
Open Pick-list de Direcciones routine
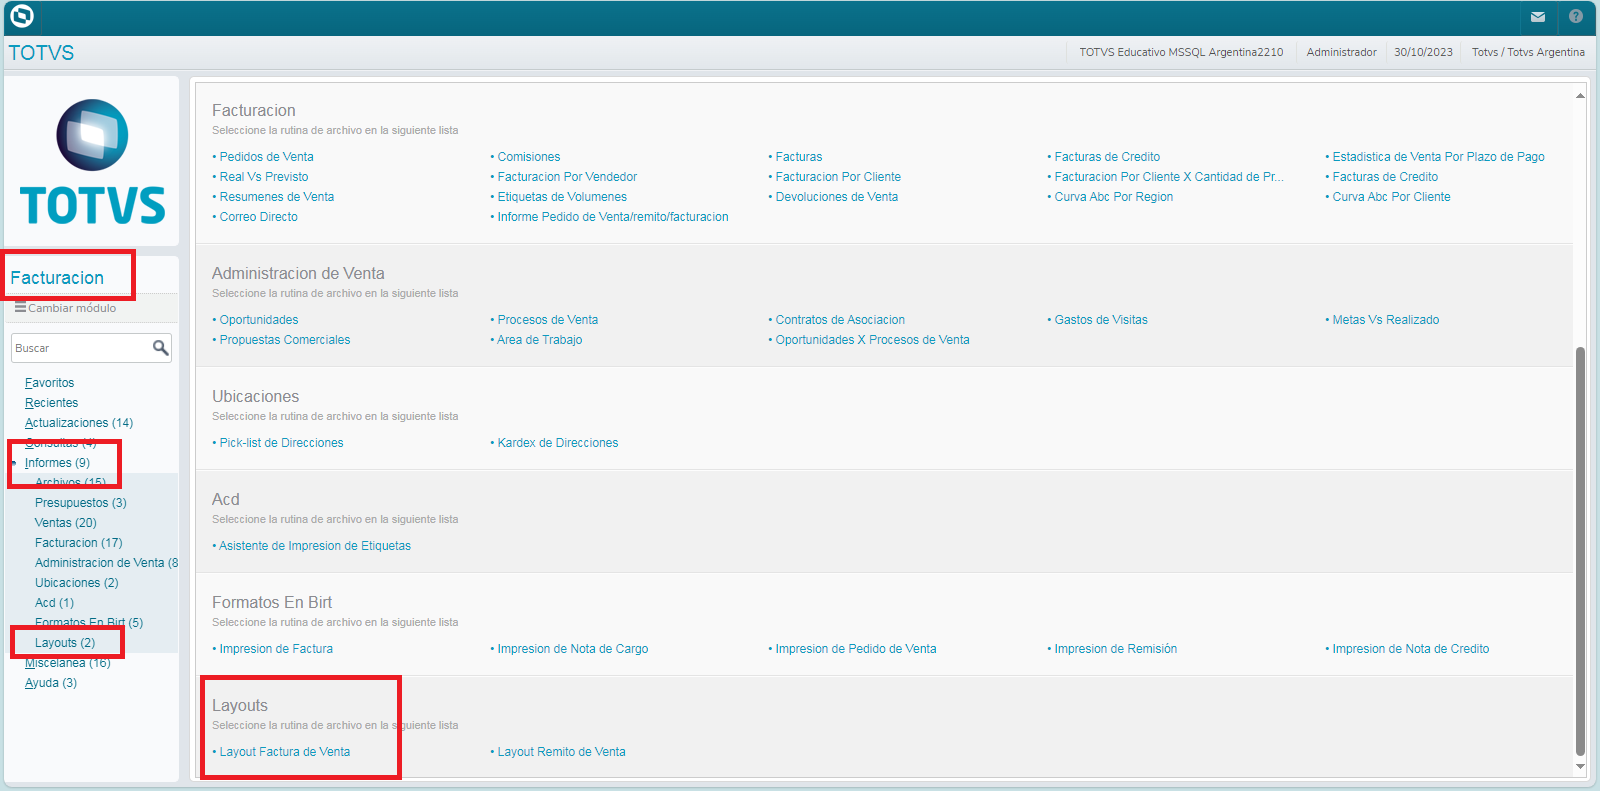[281, 443]
